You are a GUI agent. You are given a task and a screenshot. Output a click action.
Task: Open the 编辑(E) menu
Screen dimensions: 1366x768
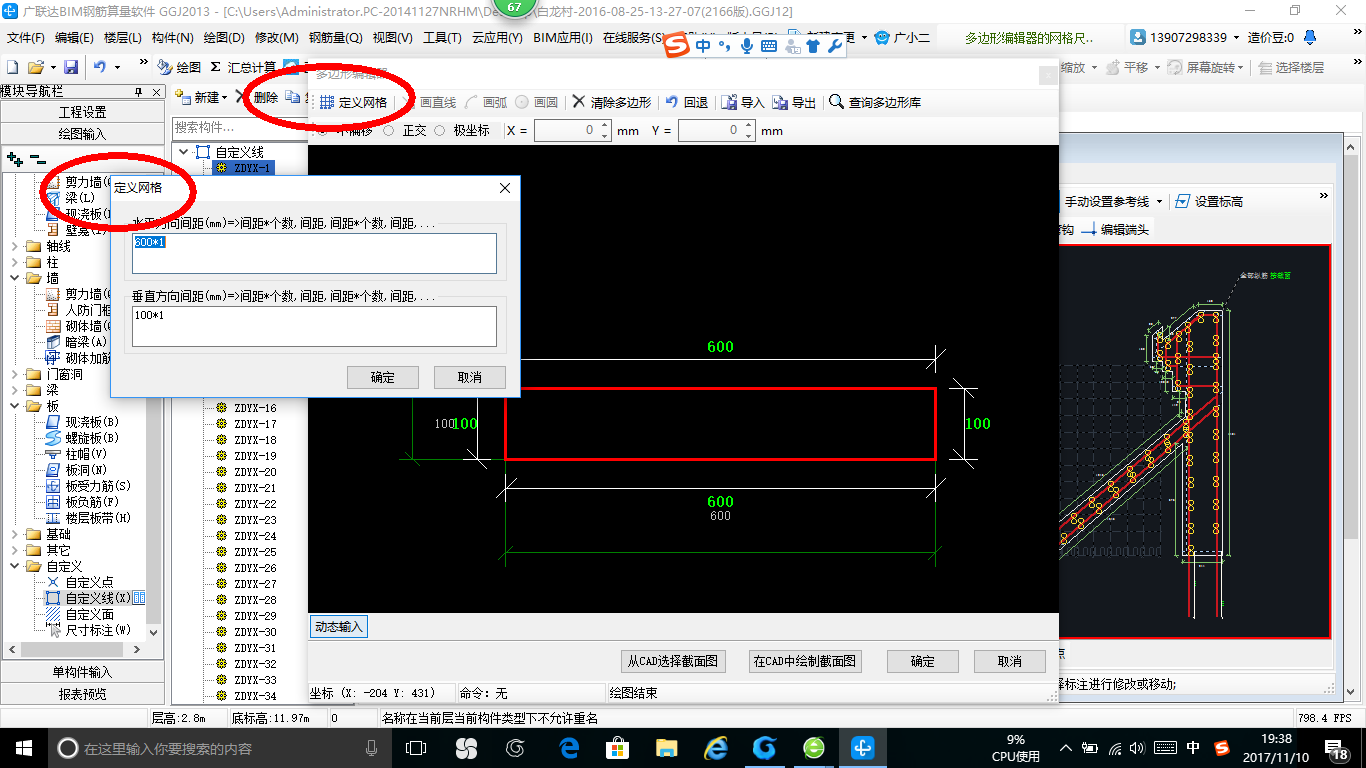click(74, 38)
